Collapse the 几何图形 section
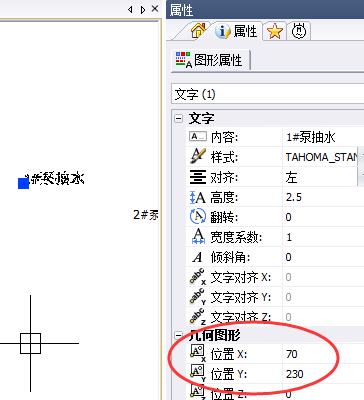This screenshot has width=364, height=400. [x=179, y=335]
